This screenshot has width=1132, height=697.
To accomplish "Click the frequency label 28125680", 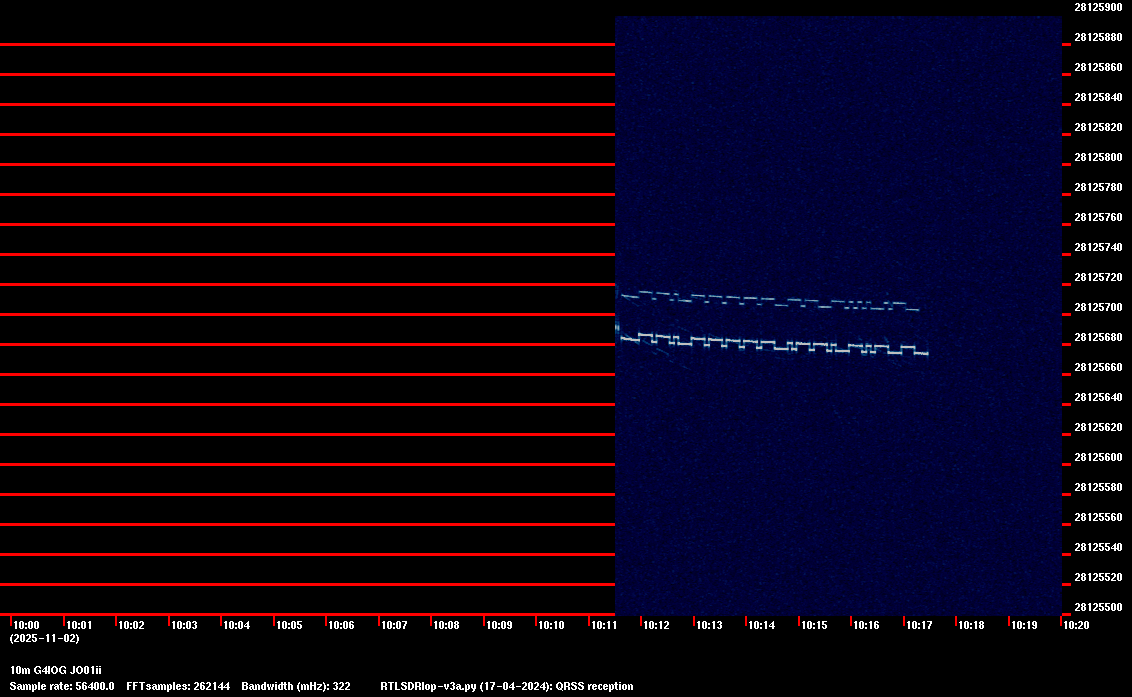I will tap(1099, 337).
